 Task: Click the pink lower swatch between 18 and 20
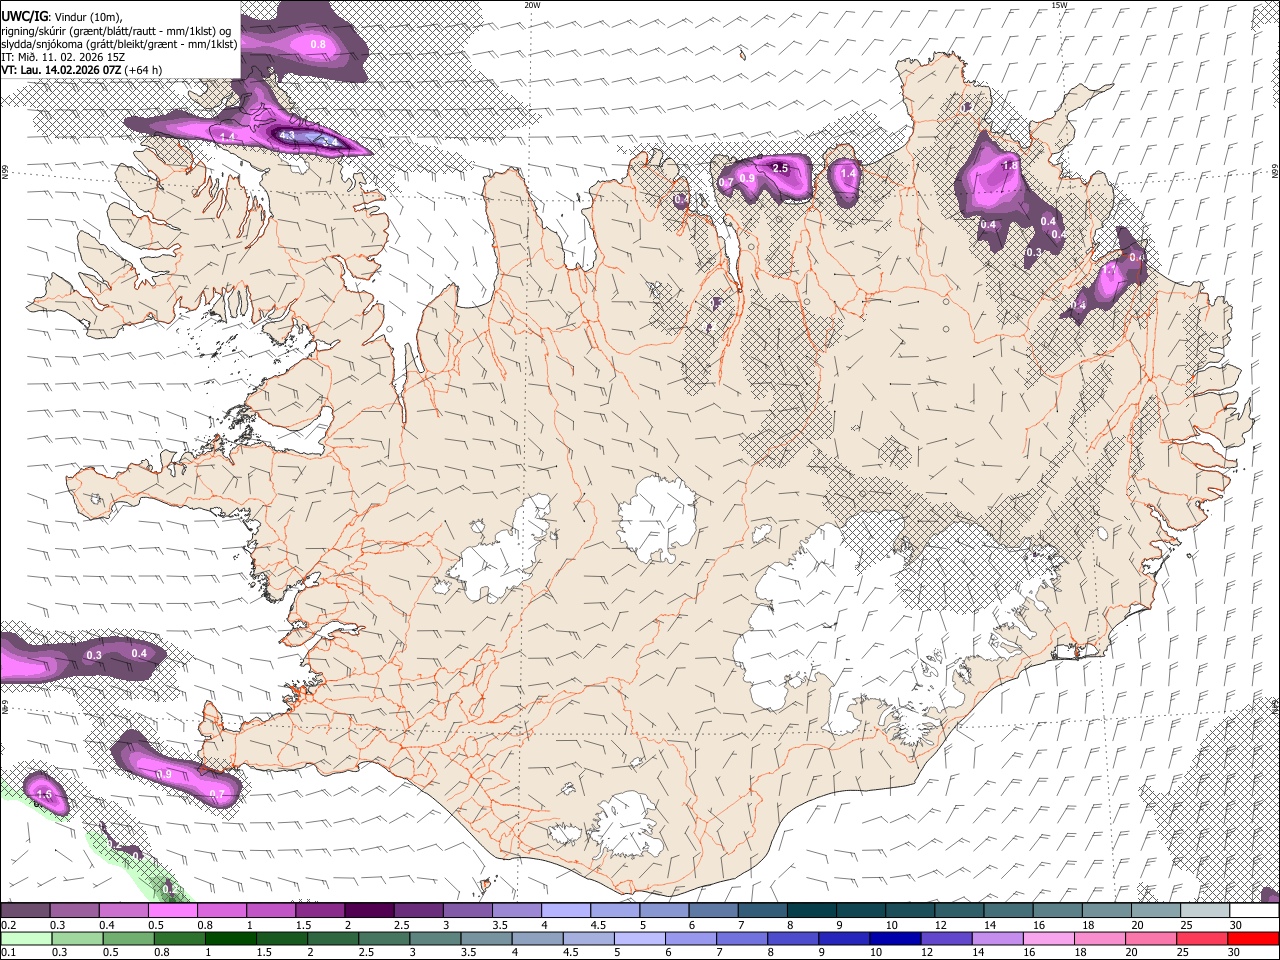(x=1101, y=938)
